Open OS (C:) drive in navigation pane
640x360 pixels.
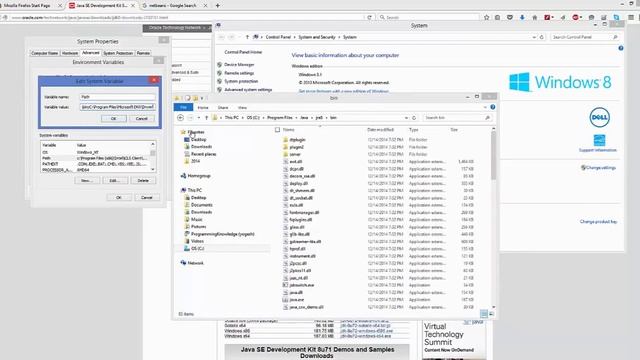tap(198, 248)
